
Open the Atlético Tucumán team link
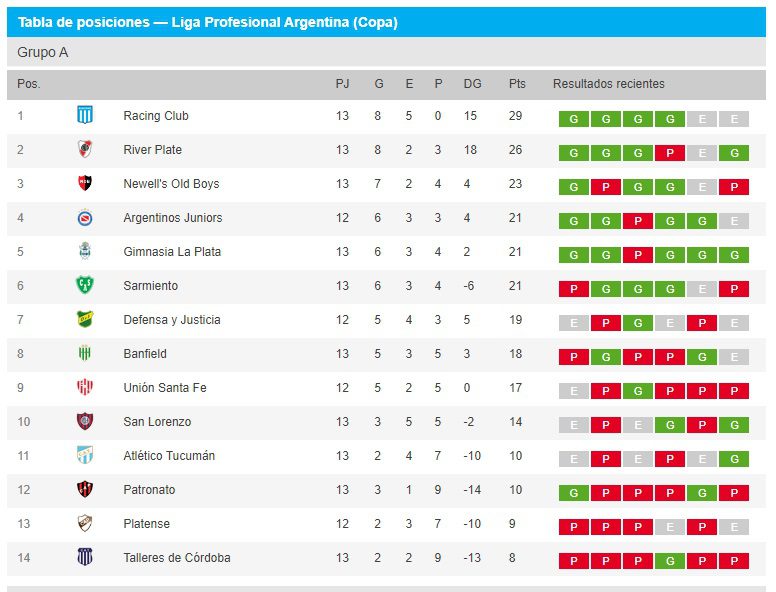point(168,456)
